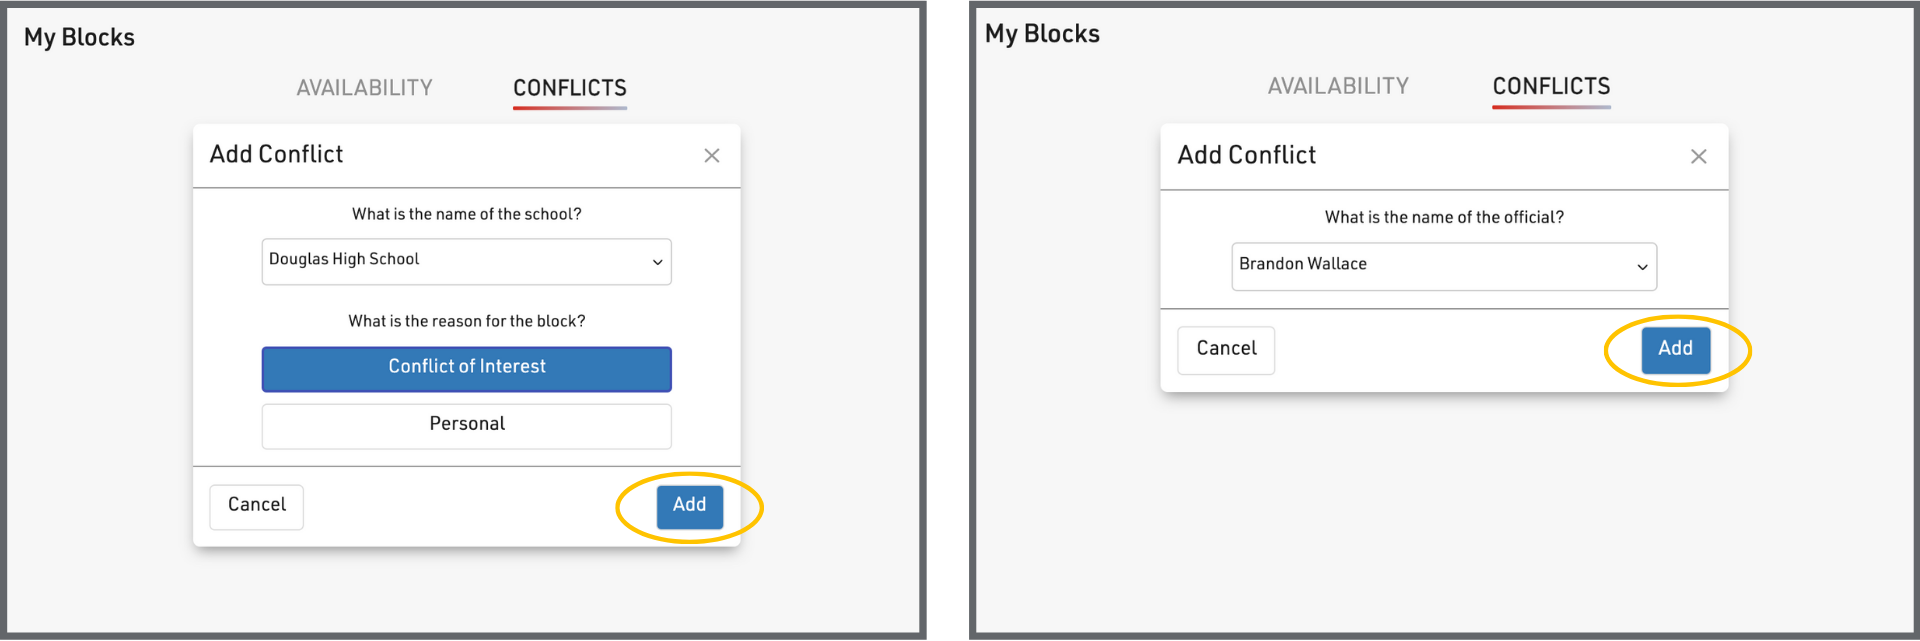Click chevron arrow beside Douglas High School
Viewport: 1920px width, 641px height.
tap(657, 262)
